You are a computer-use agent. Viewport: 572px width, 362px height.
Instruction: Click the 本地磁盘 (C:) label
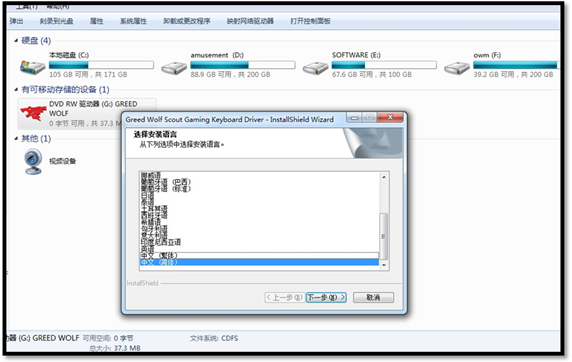(x=69, y=55)
